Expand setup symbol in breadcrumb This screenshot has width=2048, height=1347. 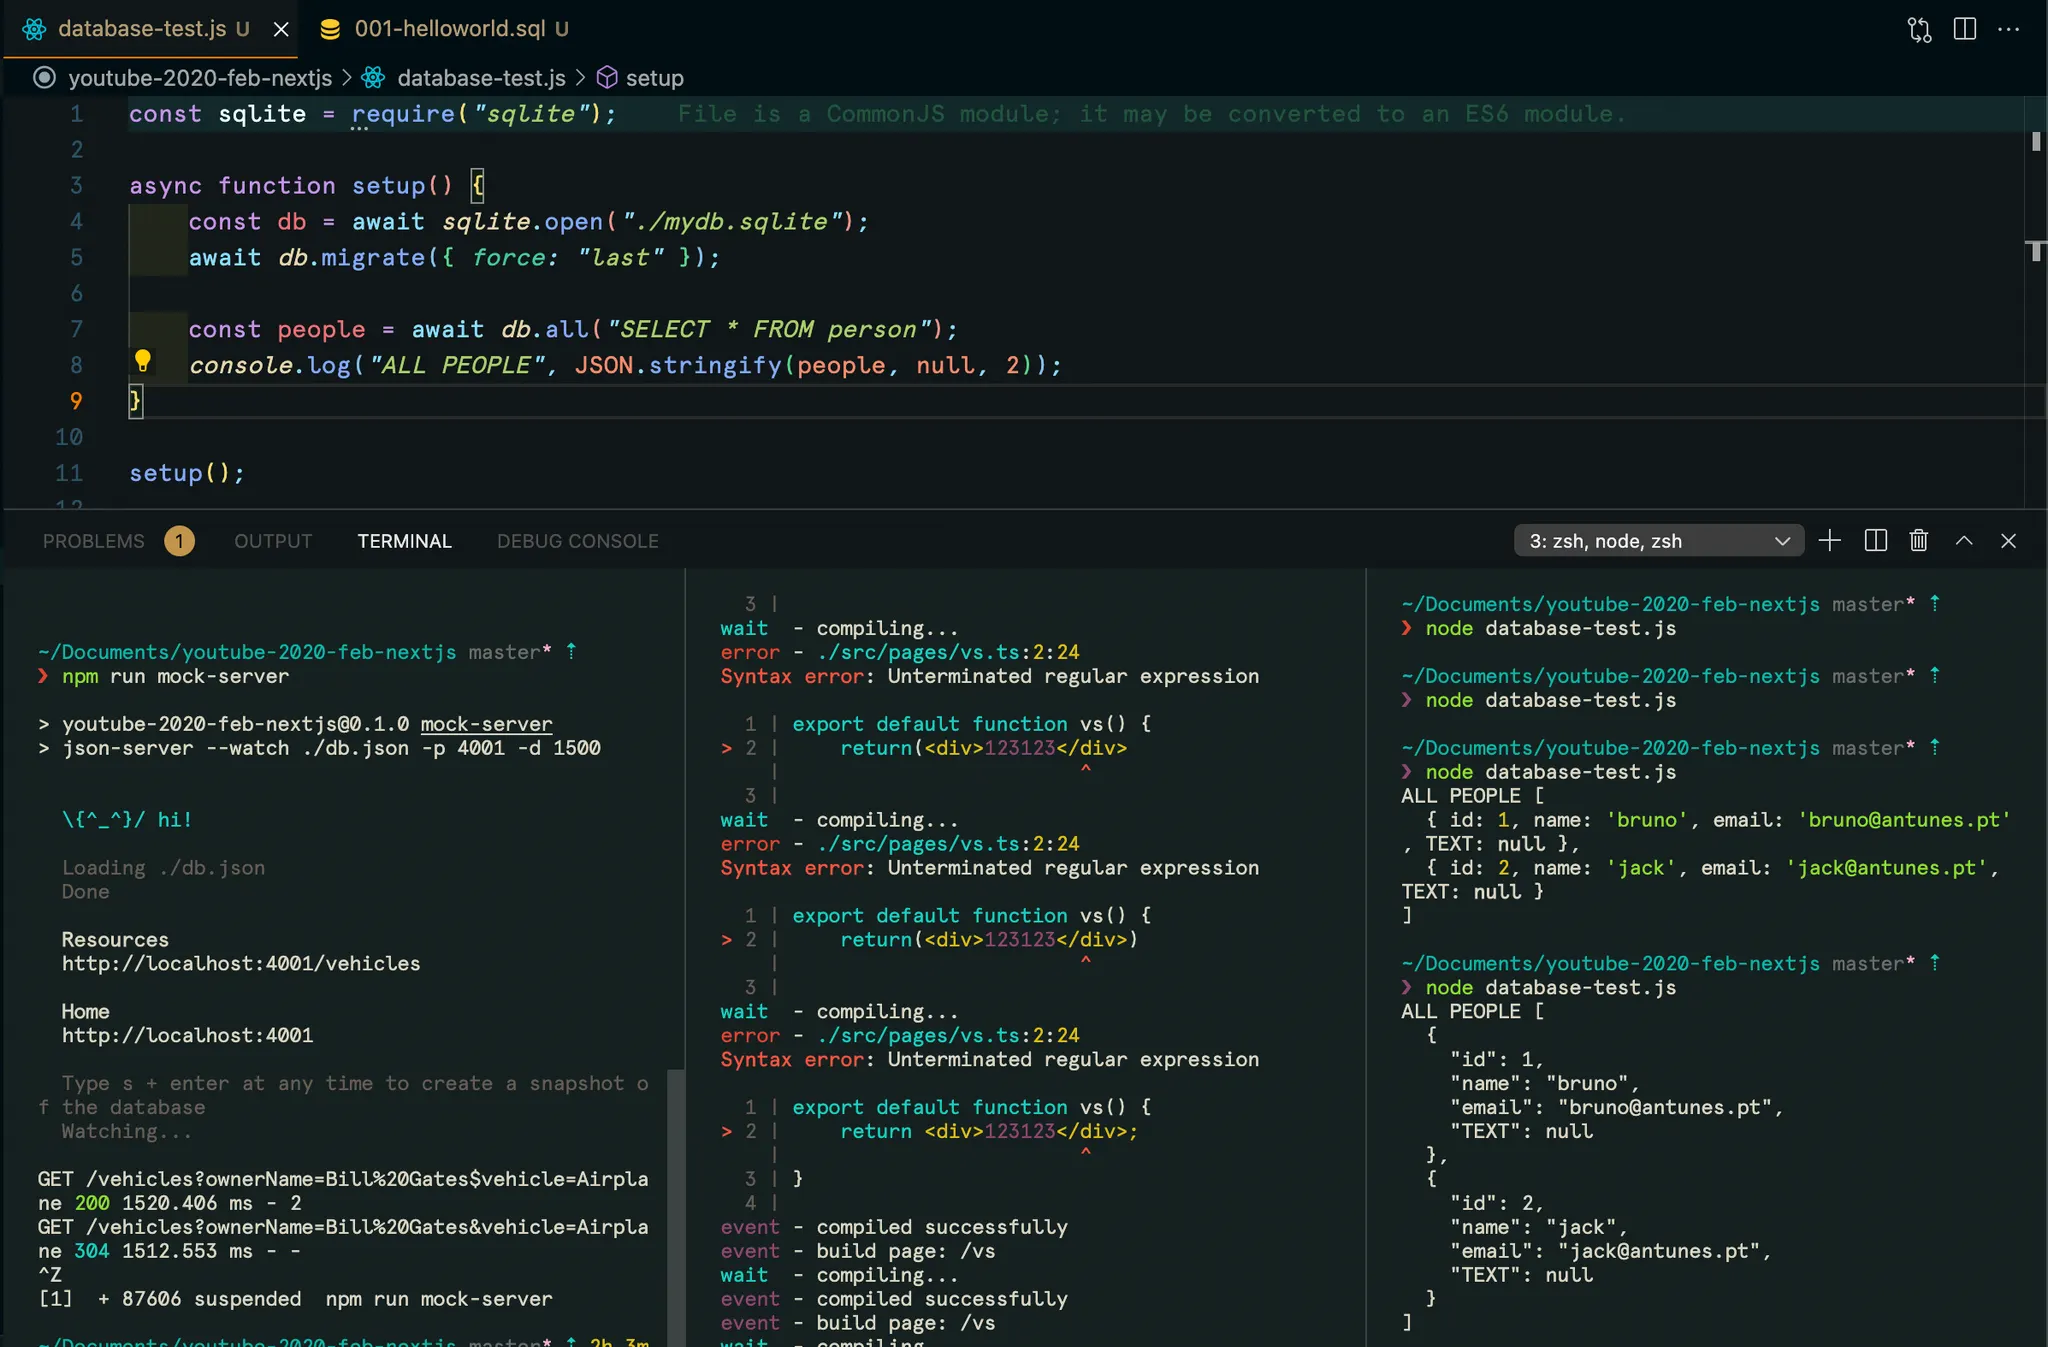click(x=654, y=78)
